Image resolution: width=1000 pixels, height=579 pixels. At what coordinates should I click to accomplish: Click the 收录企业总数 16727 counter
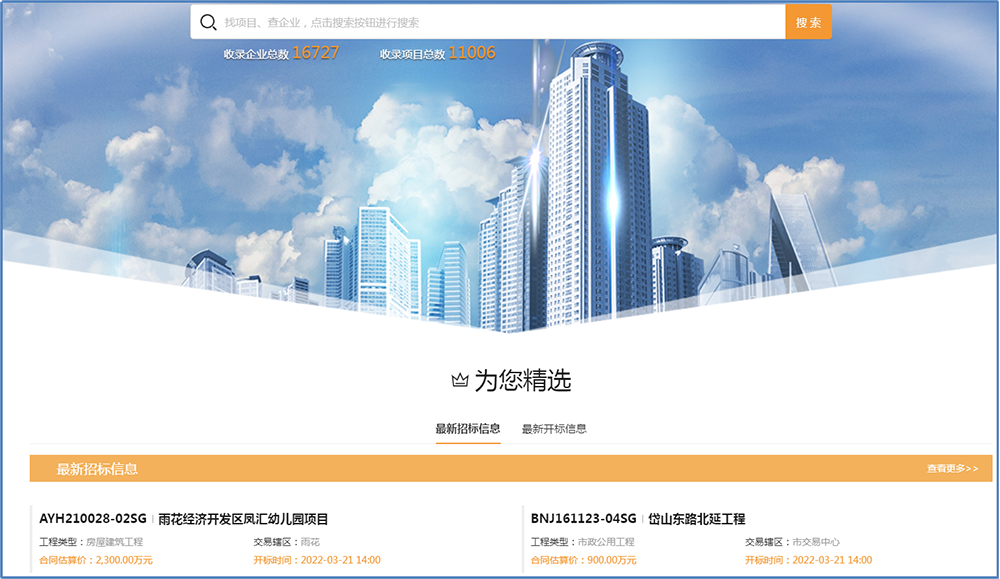point(281,54)
